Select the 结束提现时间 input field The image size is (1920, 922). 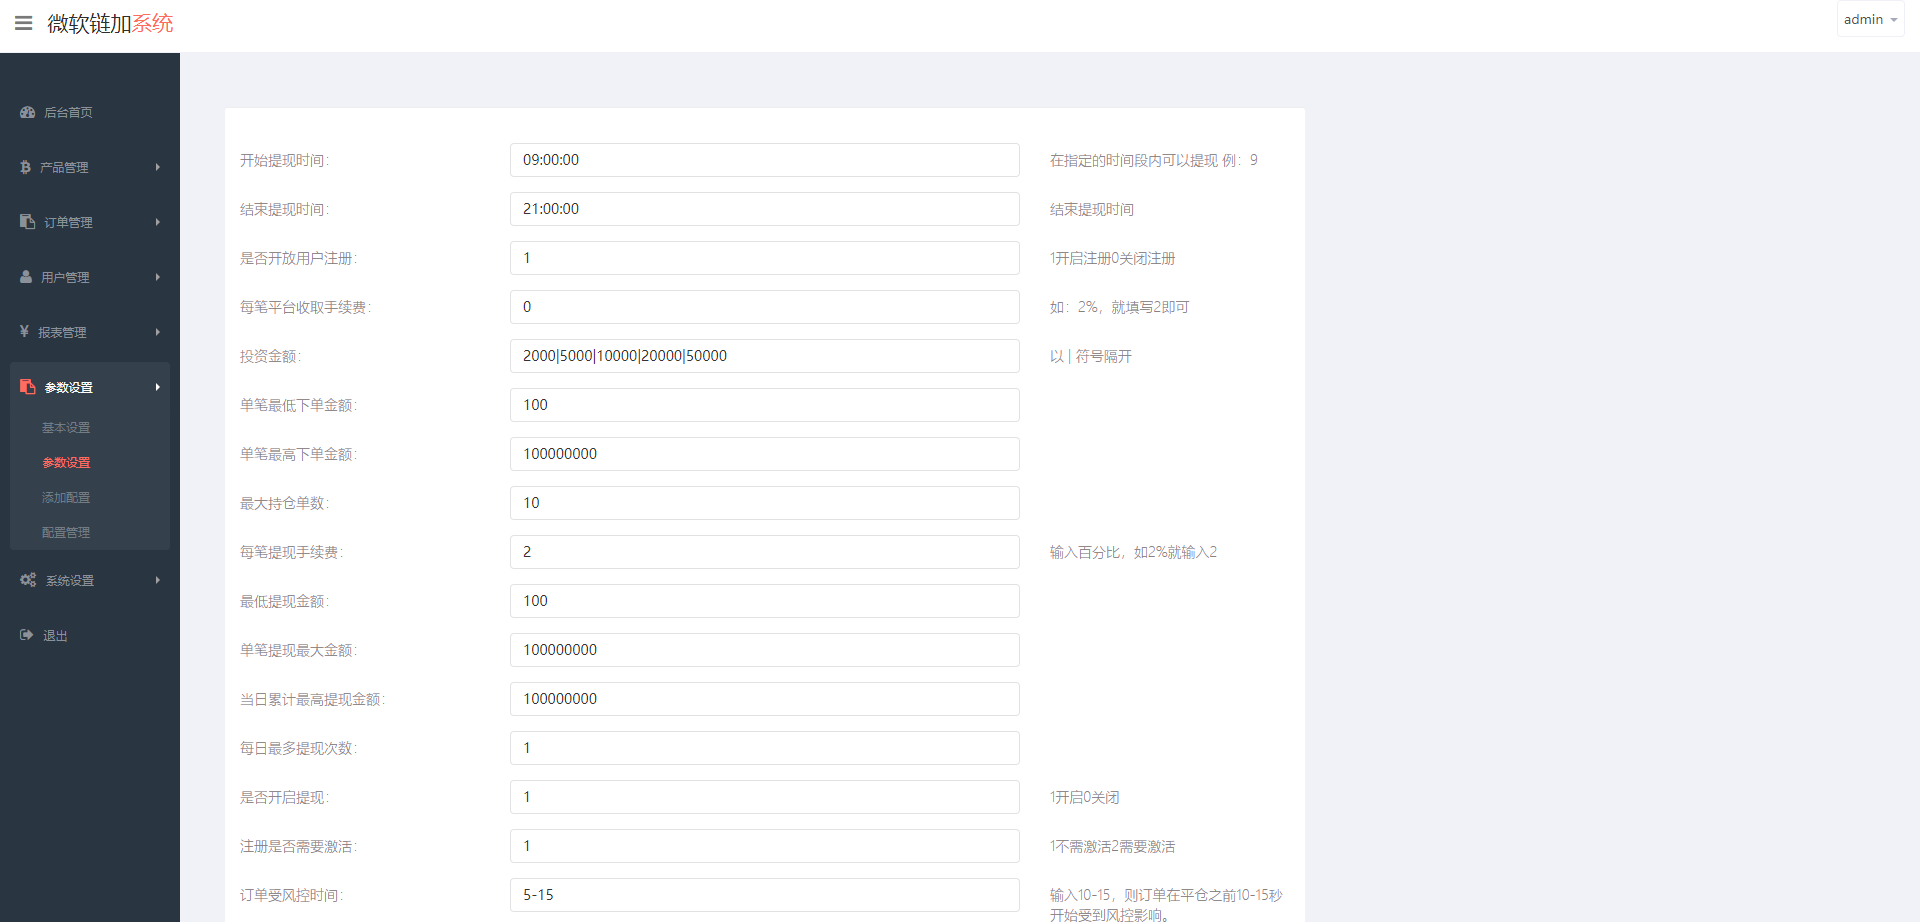pyautogui.click(x=764, y=209)
